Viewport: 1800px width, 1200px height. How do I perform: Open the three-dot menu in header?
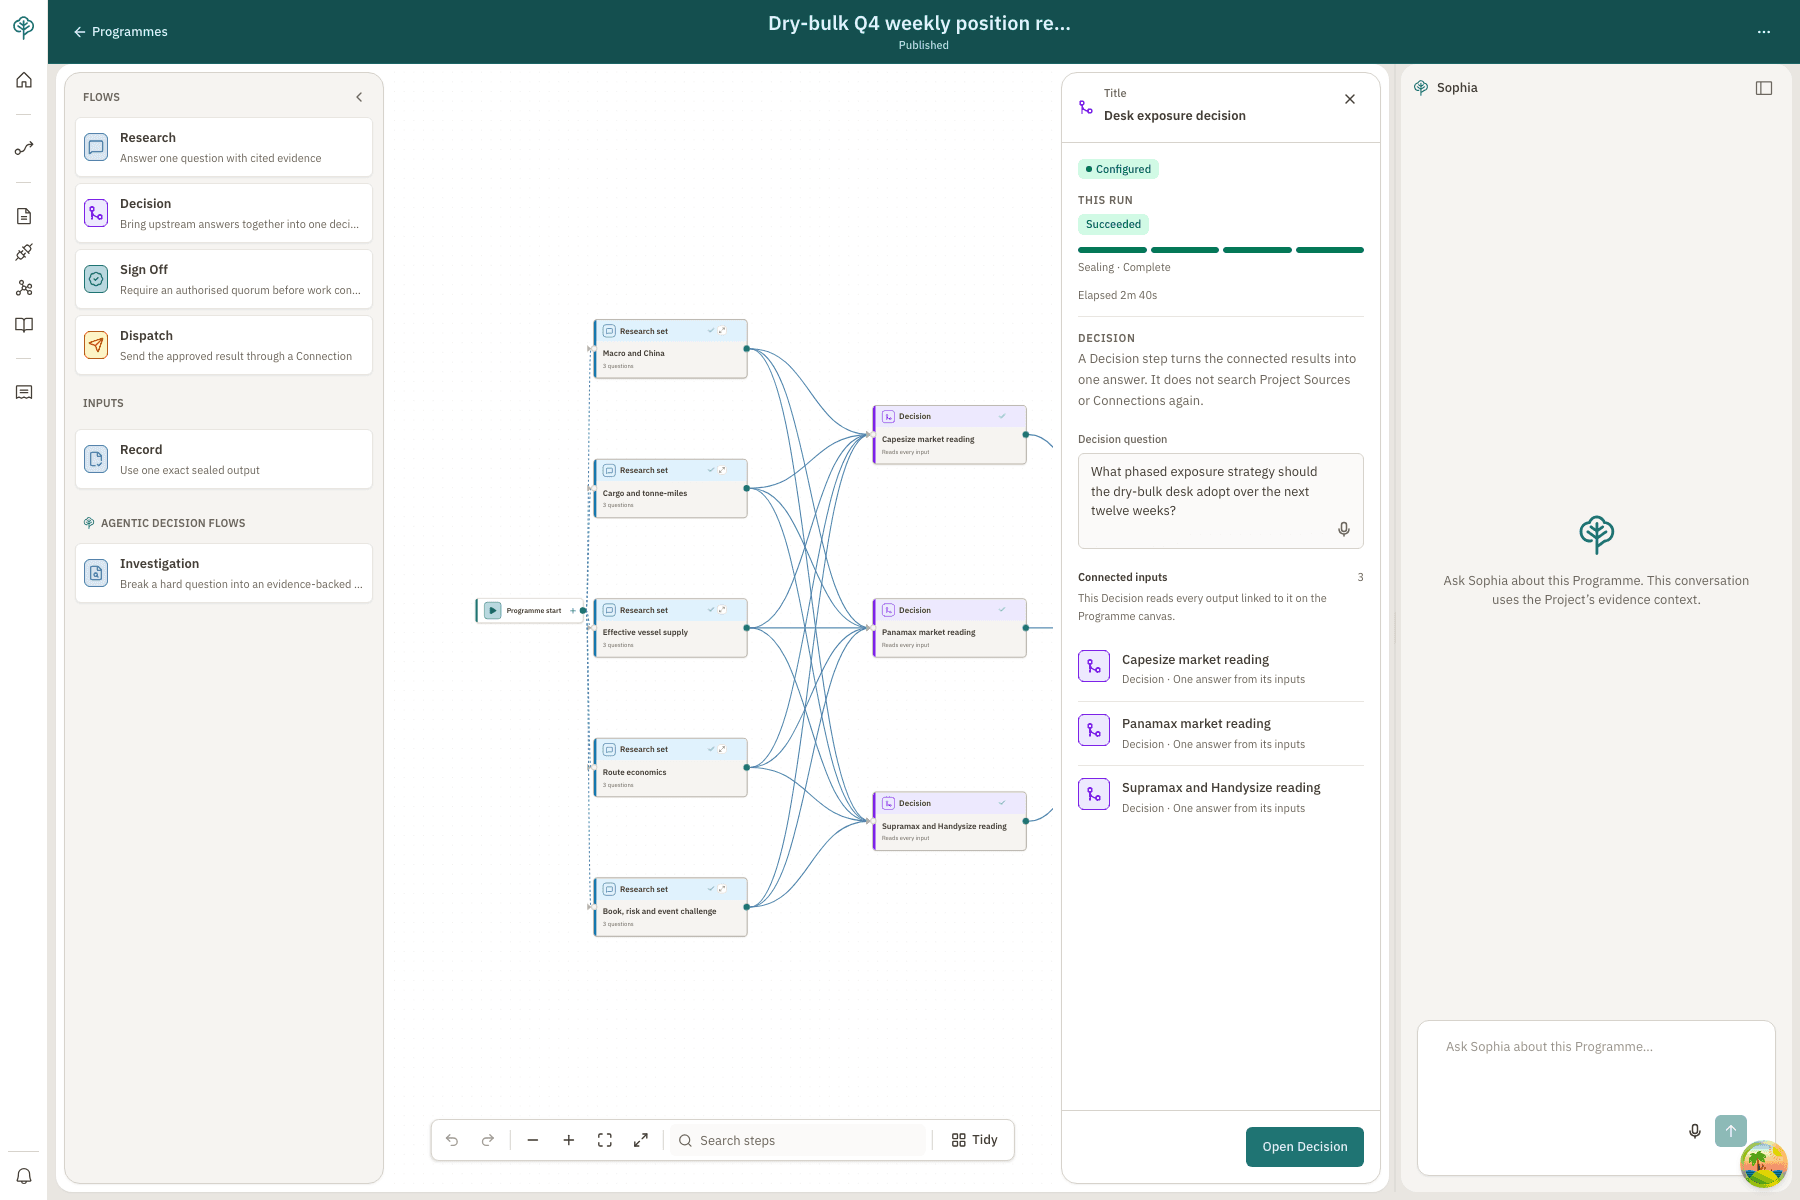(1764, 32)
